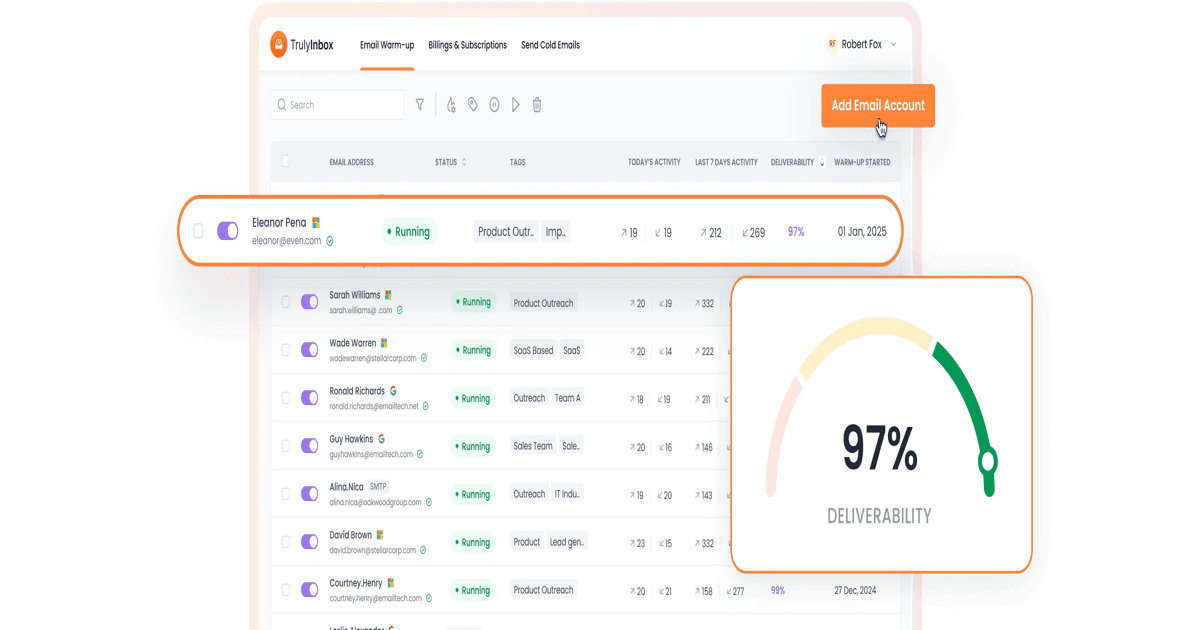1200x630 pixels.
Task: Click verified check after ronald.richards@emailtech.net
Action: [x=426, y=406]
